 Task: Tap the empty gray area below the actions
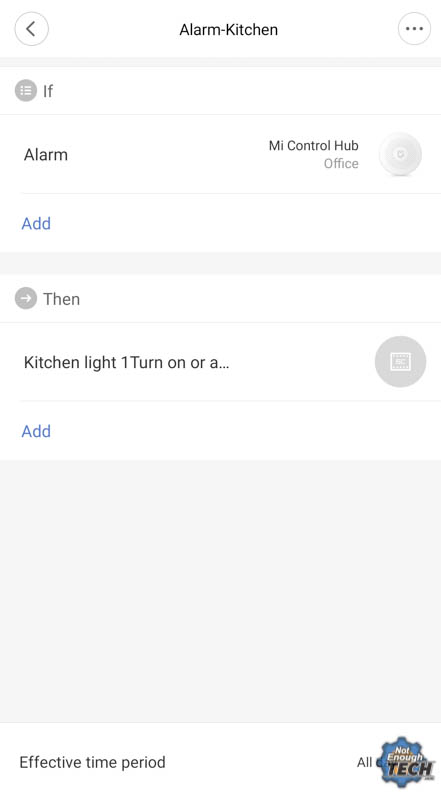(220, 591)
